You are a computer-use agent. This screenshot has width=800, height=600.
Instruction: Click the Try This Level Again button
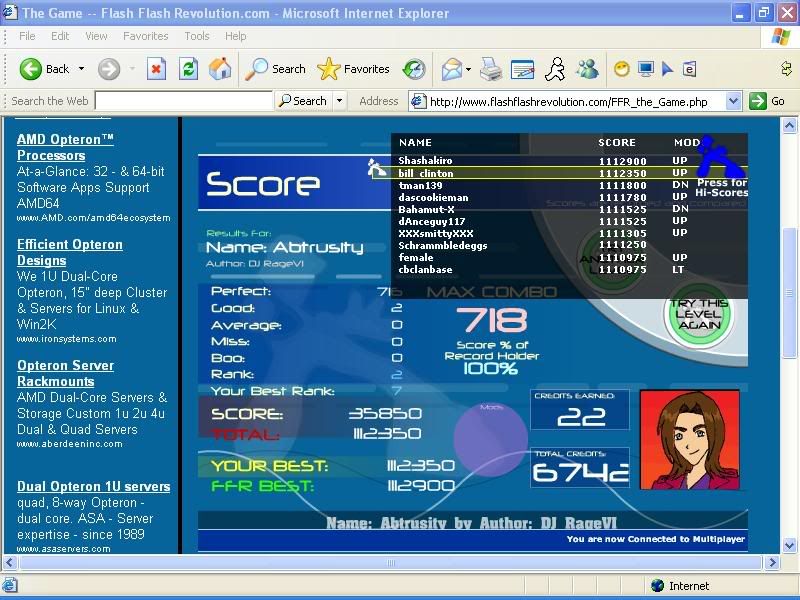point(699,315)
